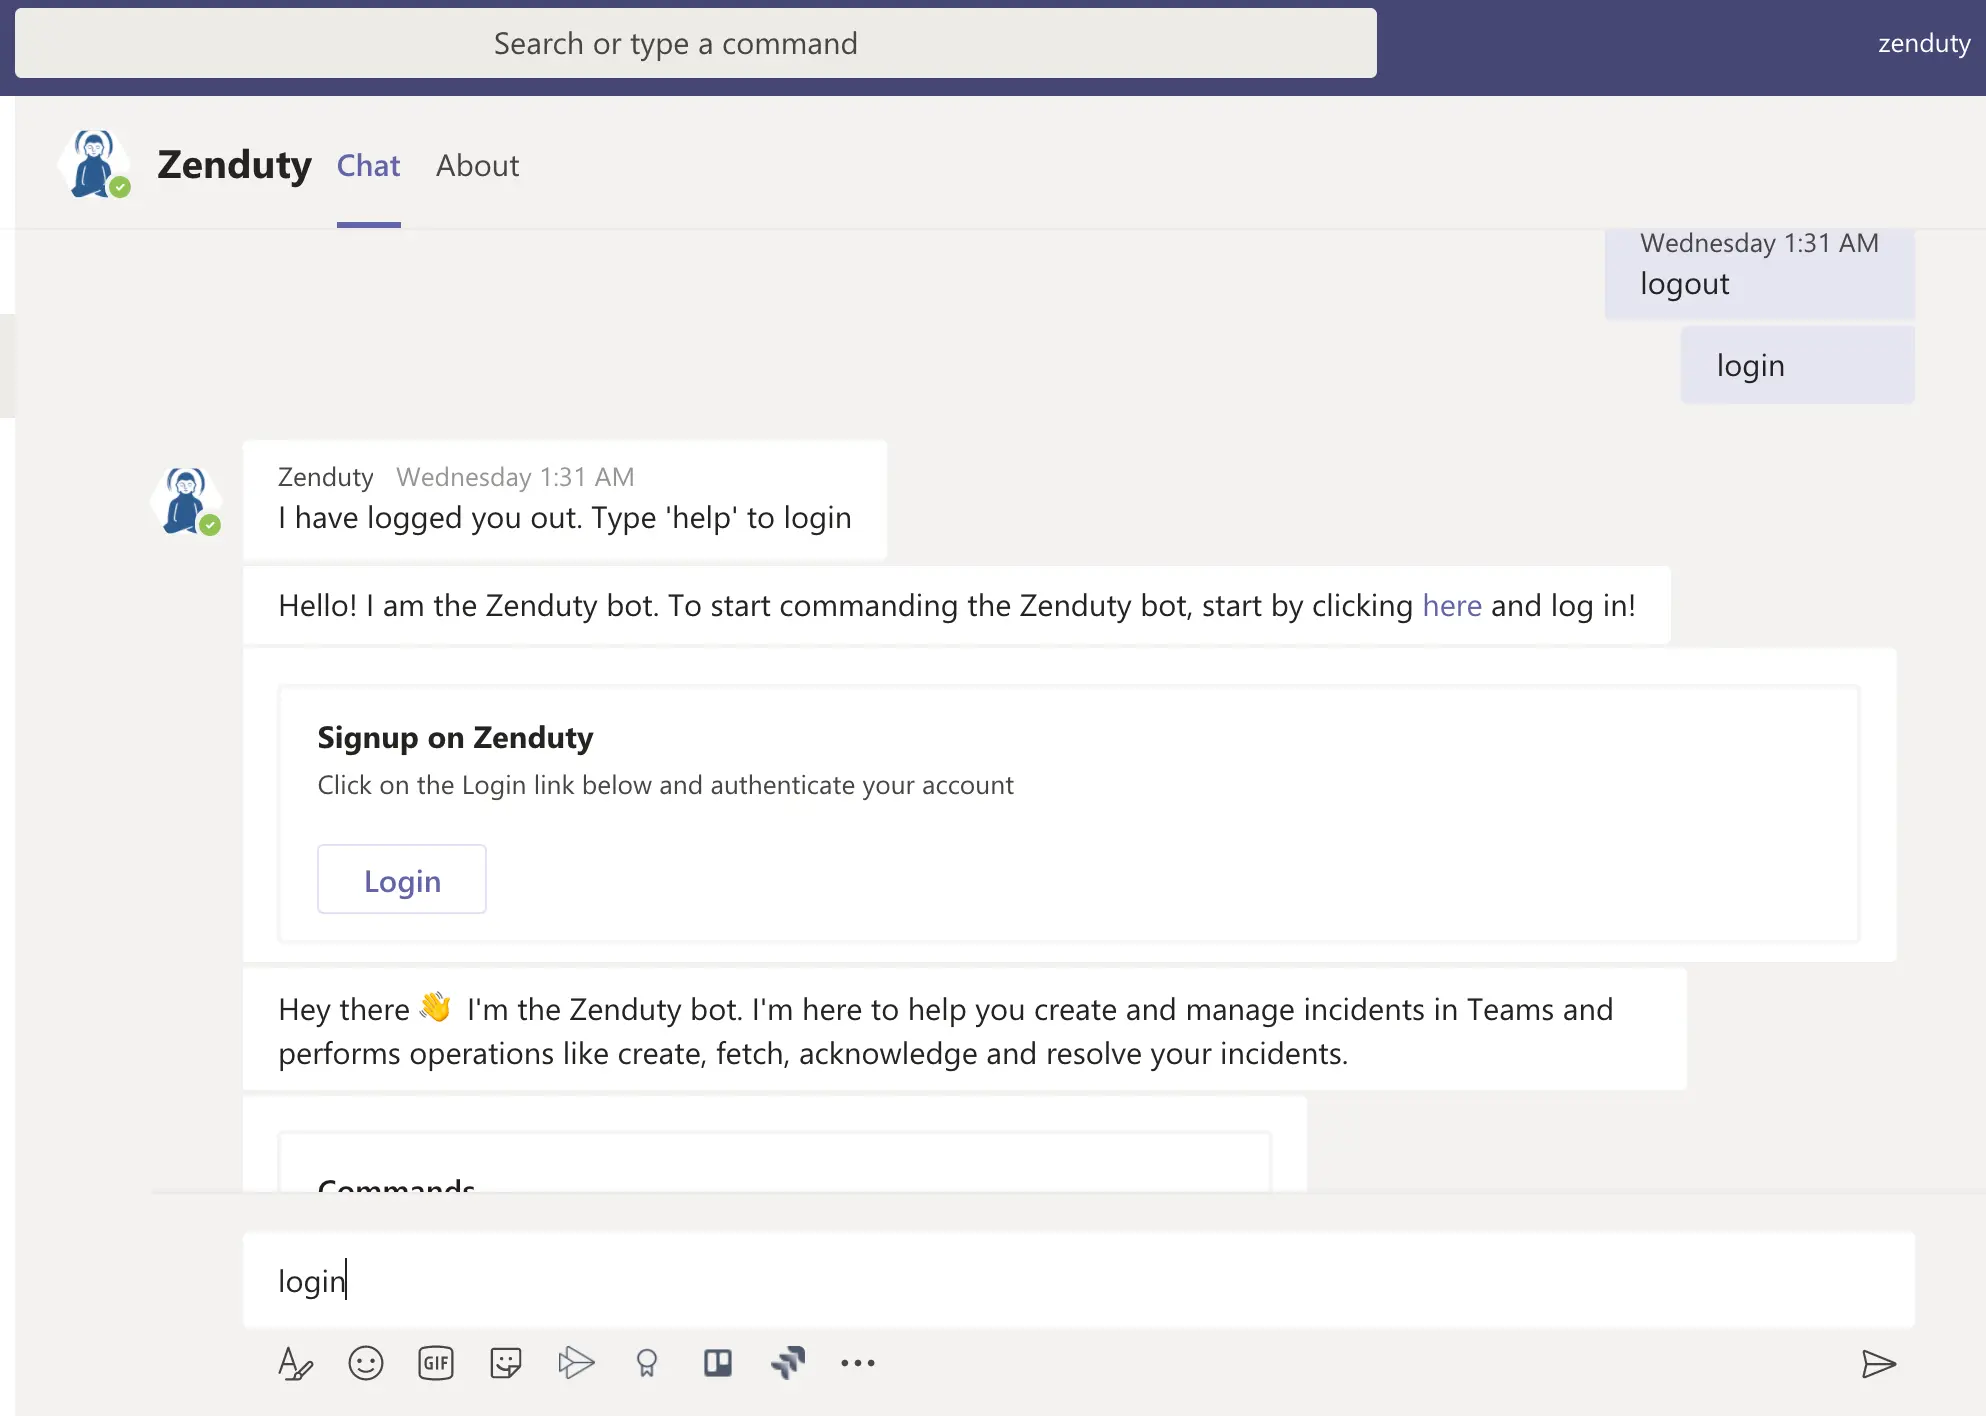
Task: Open the sticker picker
Action: pos(506,1363)
